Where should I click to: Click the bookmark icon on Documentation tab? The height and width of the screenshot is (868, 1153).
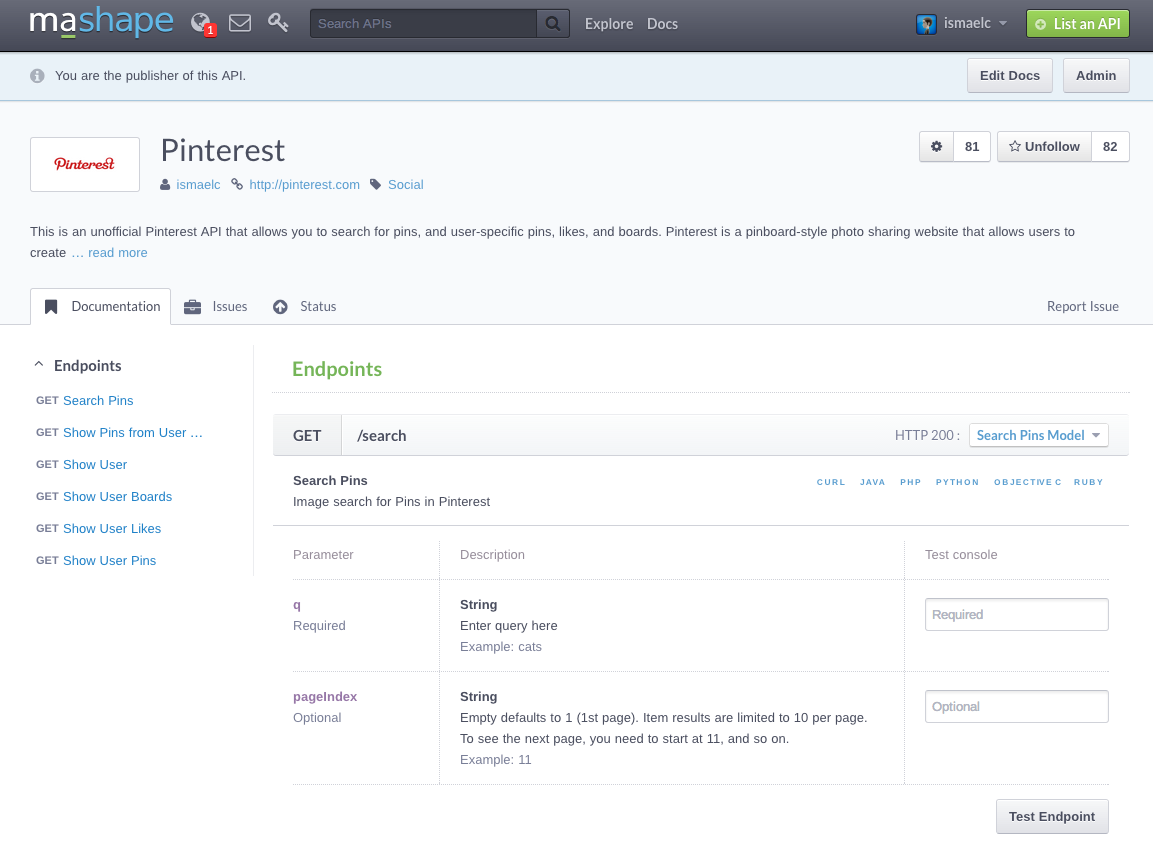coord(51,307)
